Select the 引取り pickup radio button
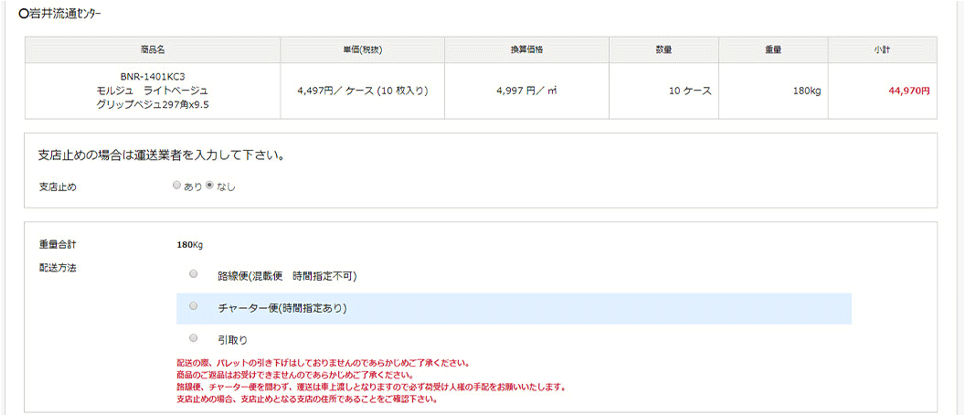This screenshot has width=964, height=418. tap(193, 339)
